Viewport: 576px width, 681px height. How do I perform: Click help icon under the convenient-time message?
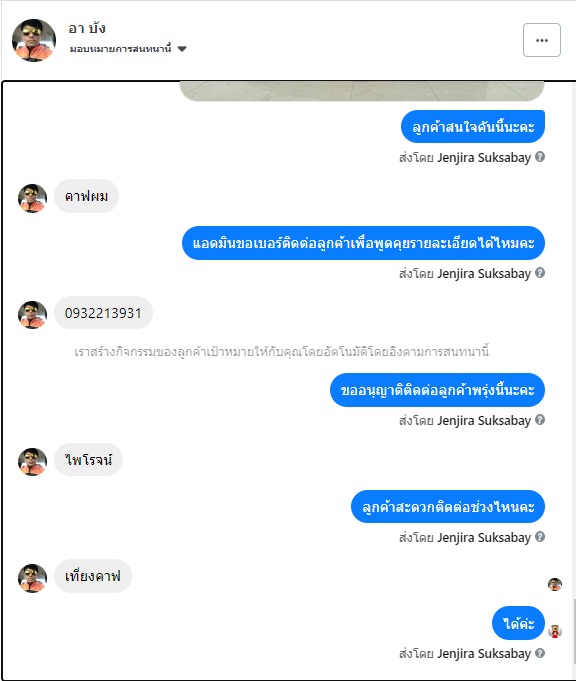(540, 536)
